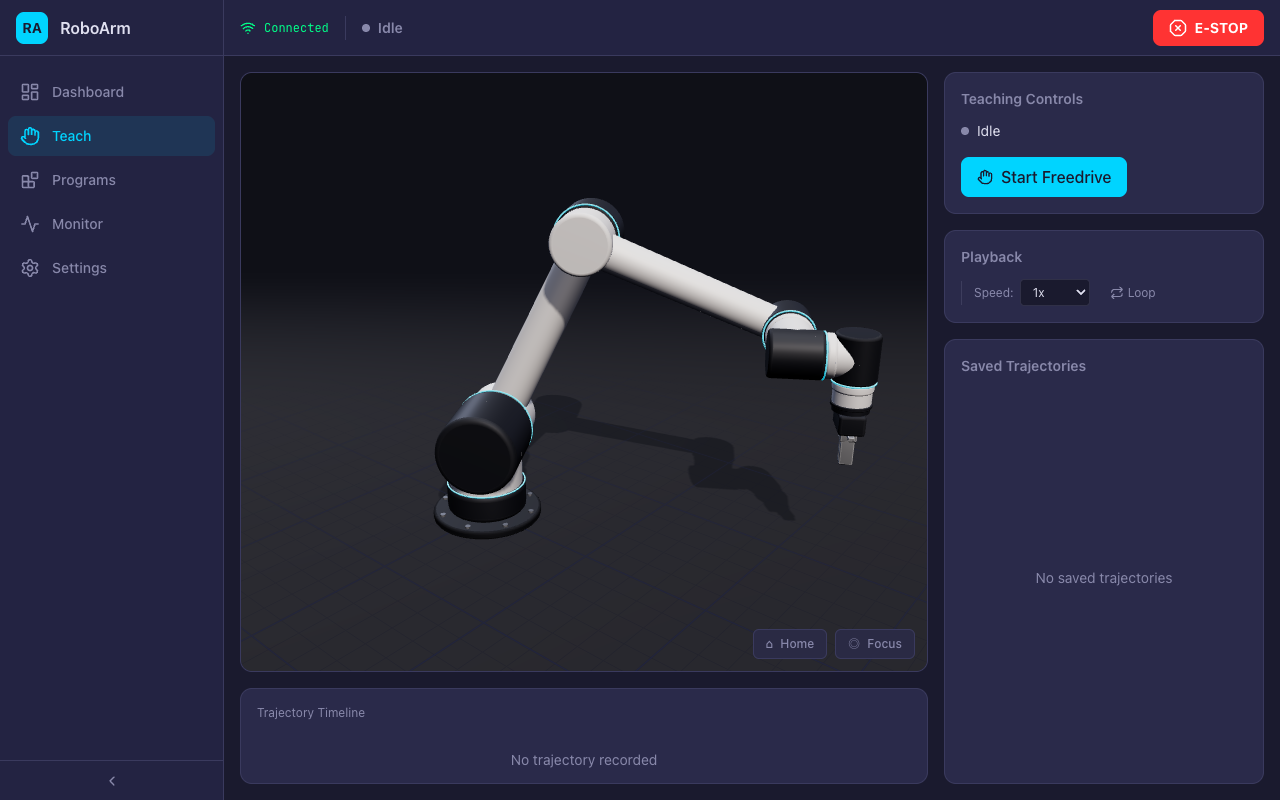Click the Saved Trajectories heading
This screenshot has height=800, width=1280.
[1023, 366]
